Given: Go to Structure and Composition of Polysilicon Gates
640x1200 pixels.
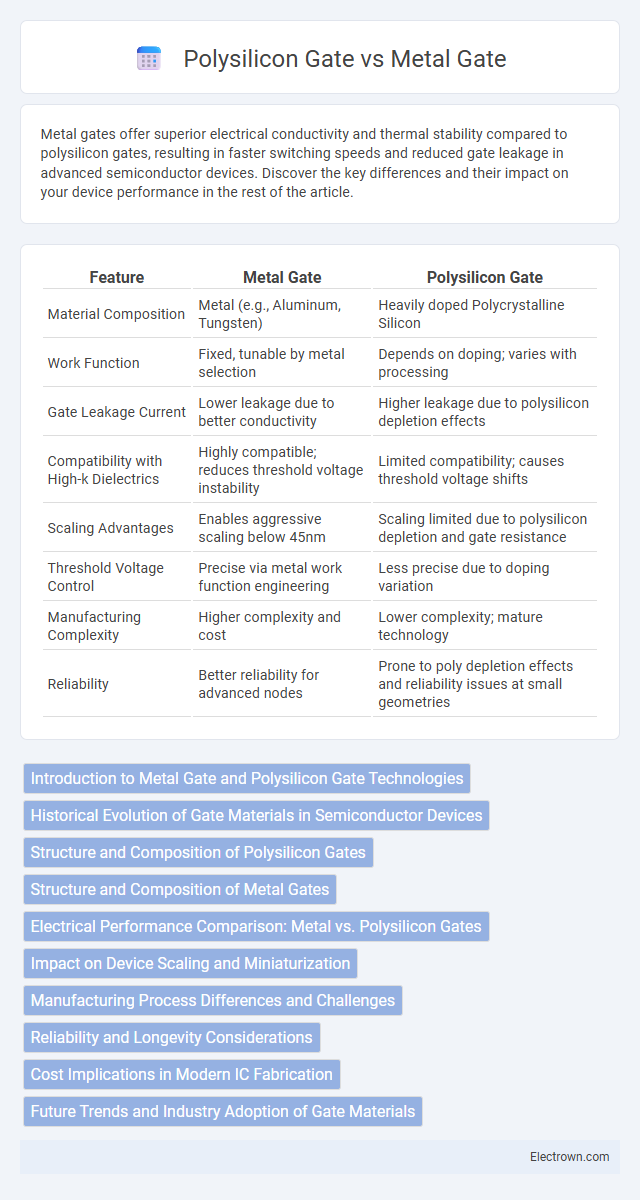Looking at the screenshot, I should coord(198,852).
